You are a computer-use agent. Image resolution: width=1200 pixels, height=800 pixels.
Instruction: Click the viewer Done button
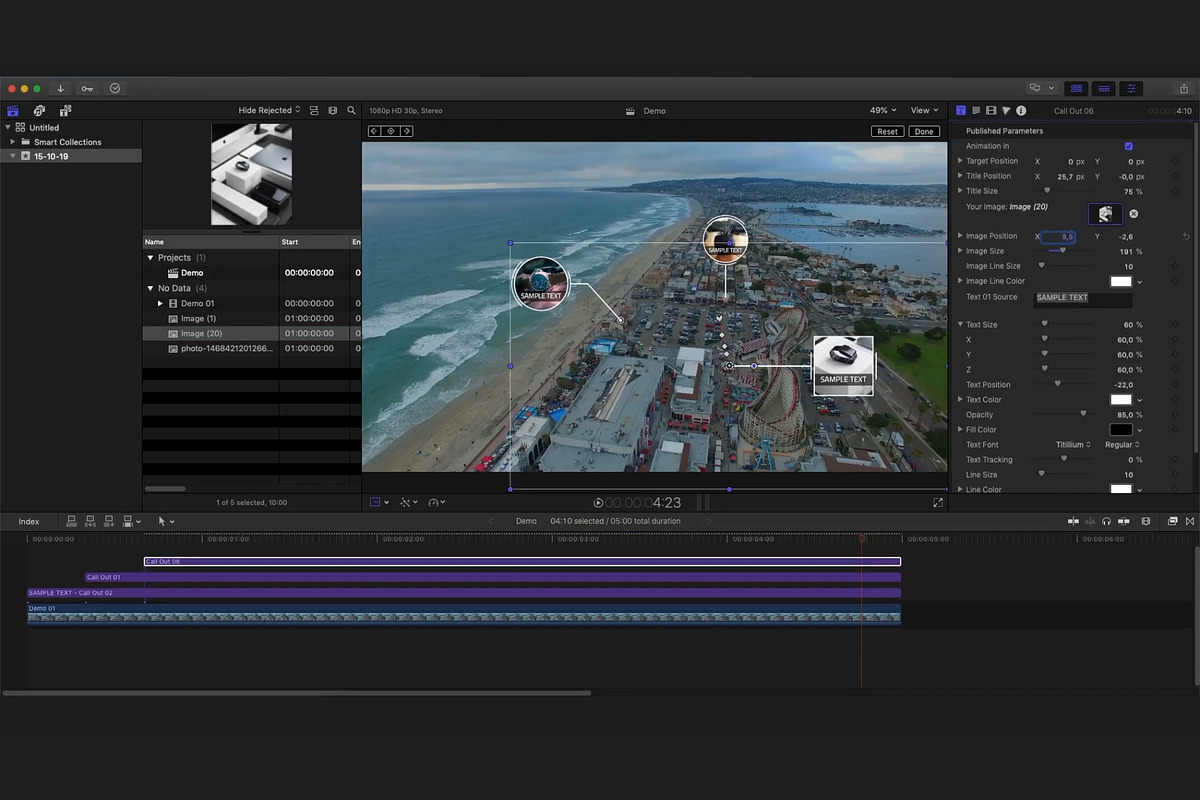coord(924,132)
